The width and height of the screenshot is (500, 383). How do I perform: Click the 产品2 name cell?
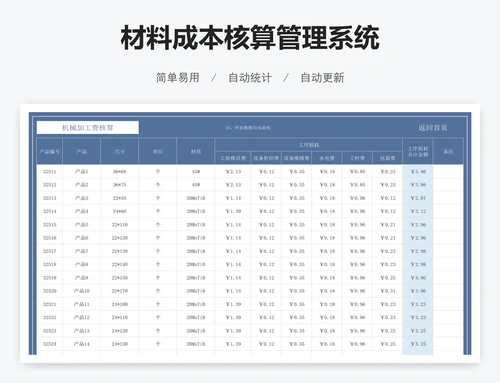(x=81, y=185)
